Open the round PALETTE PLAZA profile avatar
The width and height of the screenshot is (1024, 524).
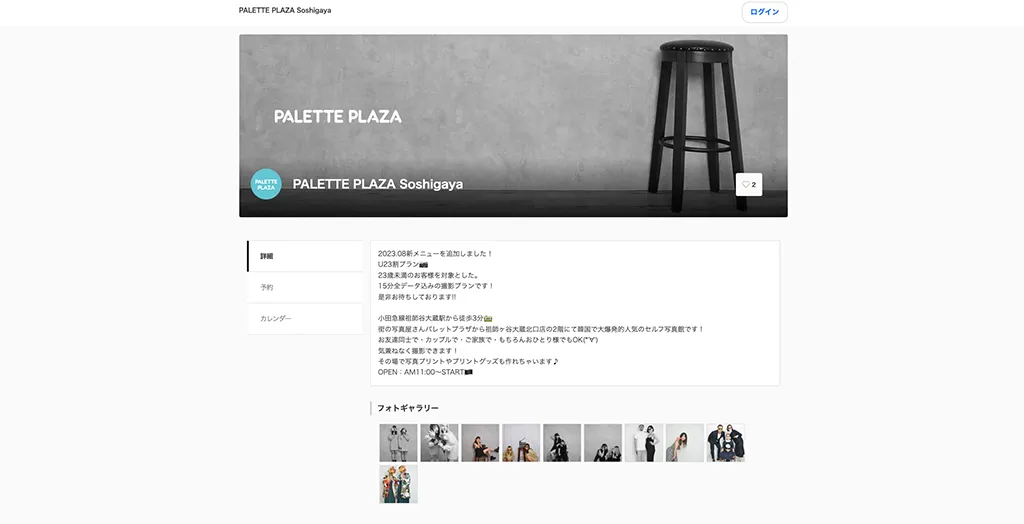coord(266,184)
